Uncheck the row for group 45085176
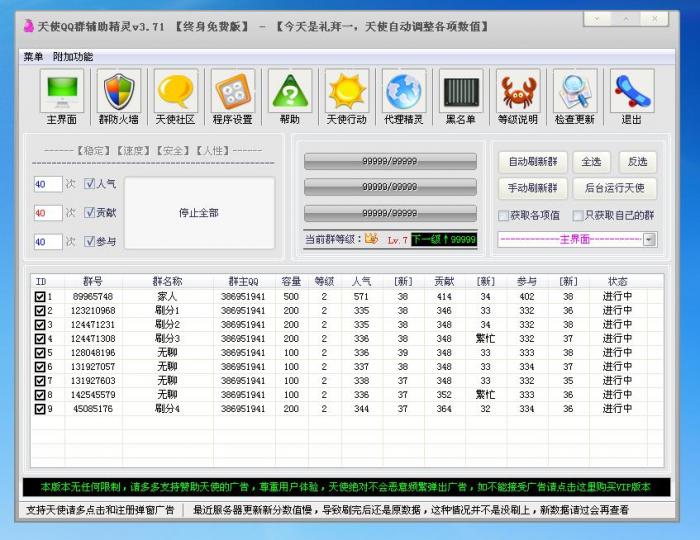The image size is (700, 540). point(40,409)
